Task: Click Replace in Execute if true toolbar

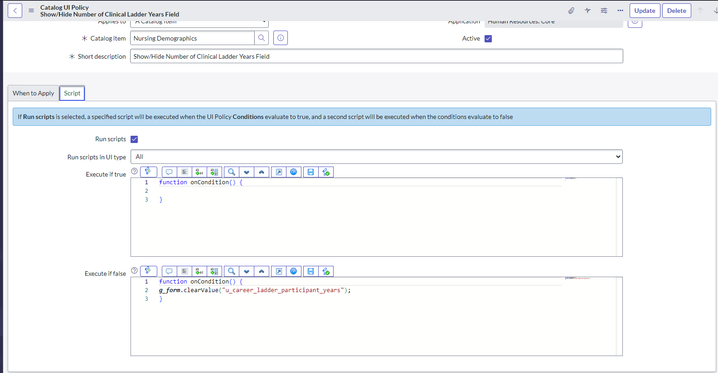Action: (199, 172)
